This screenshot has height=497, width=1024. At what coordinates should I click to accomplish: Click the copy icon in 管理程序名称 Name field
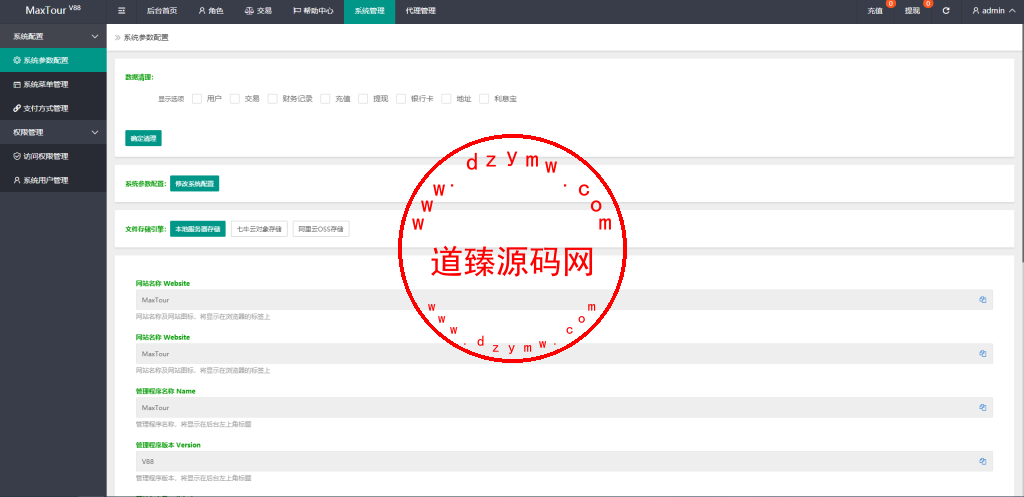pyautogui.click(x=982, y=408)
